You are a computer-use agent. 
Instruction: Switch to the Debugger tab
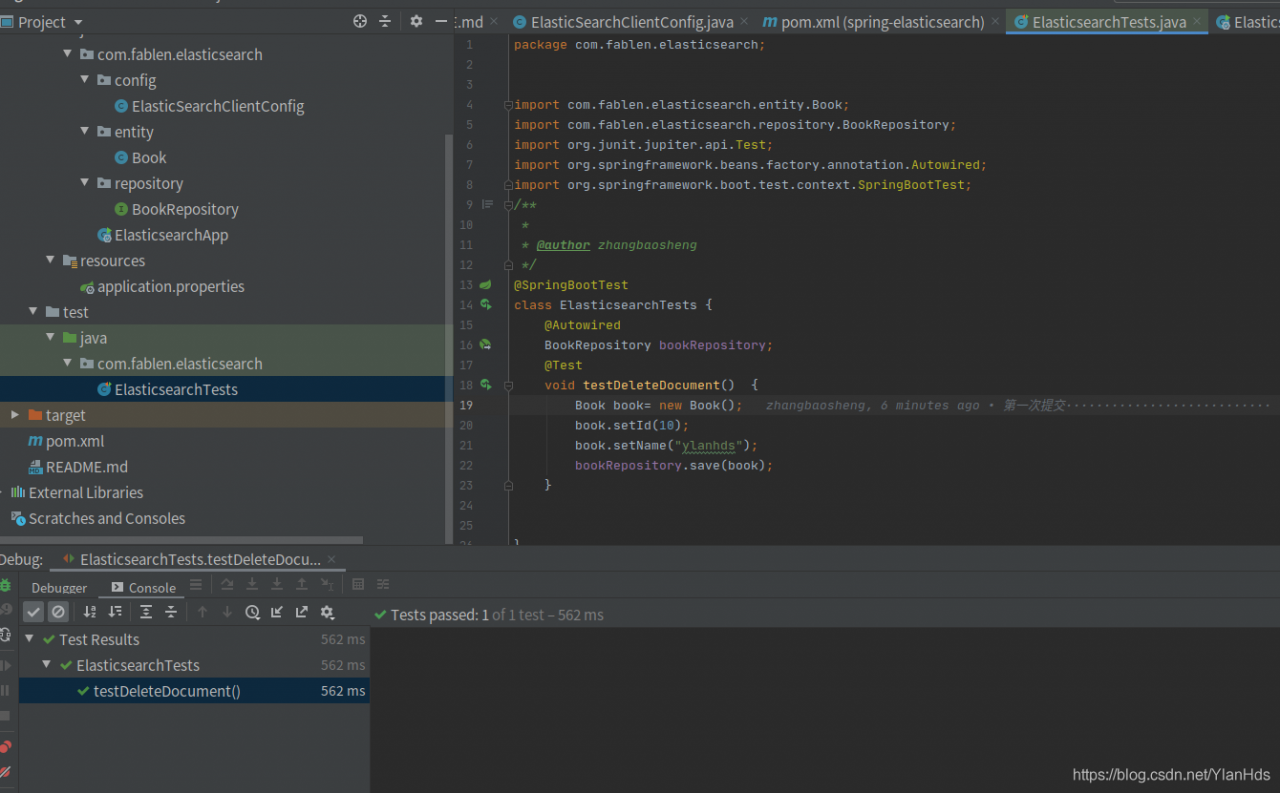[x=59, y=588]
